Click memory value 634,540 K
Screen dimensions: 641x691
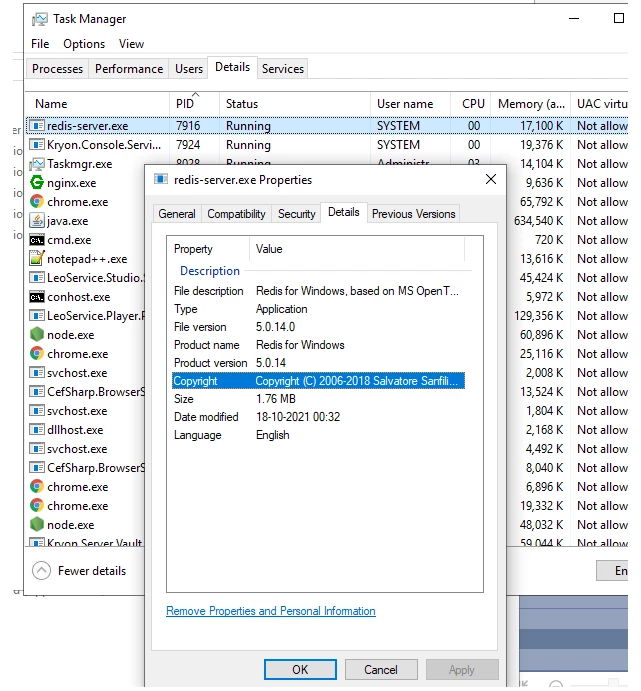(538, 220)
